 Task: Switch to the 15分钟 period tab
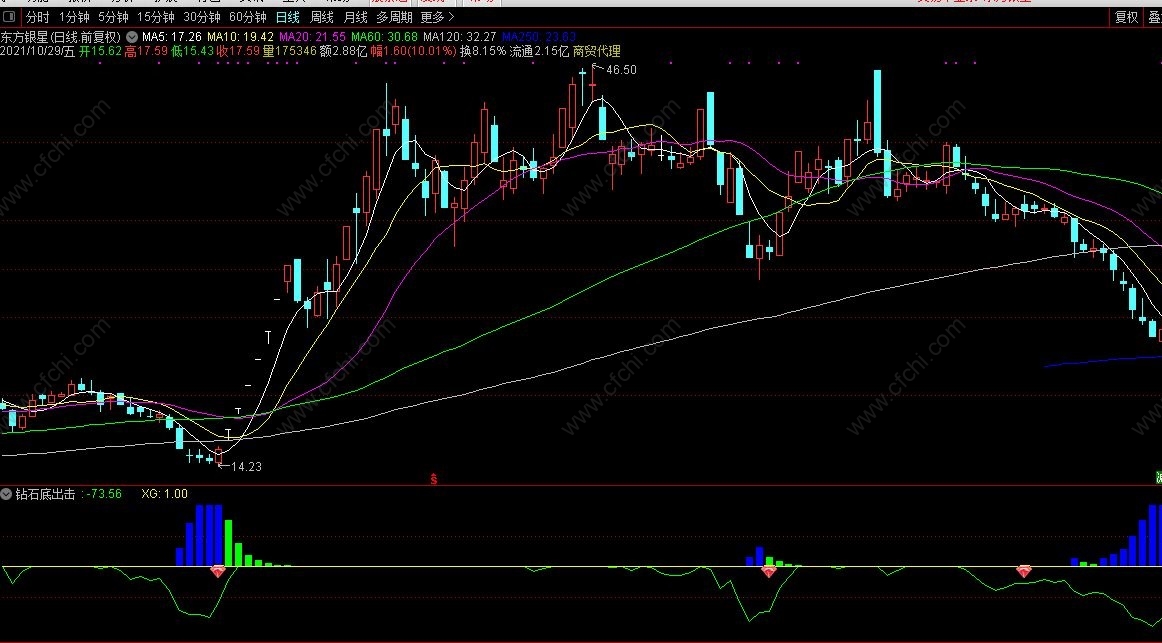click(156, 17)
